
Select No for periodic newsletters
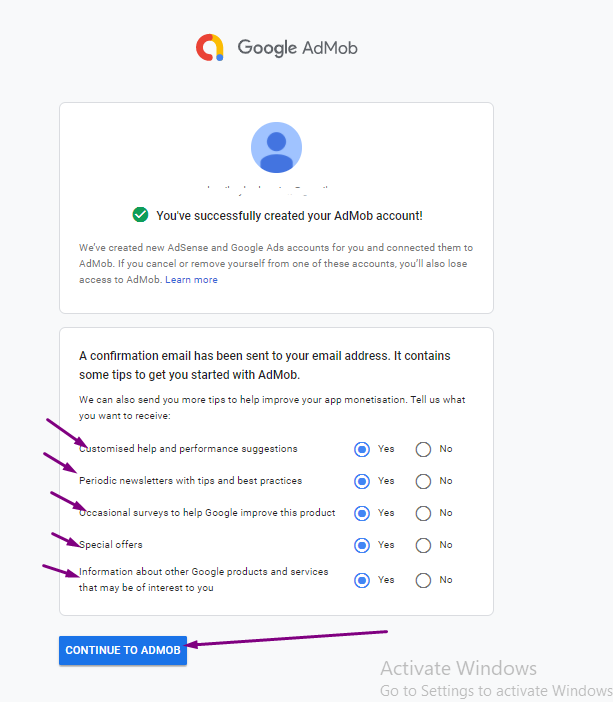click(x=423, y=481)
